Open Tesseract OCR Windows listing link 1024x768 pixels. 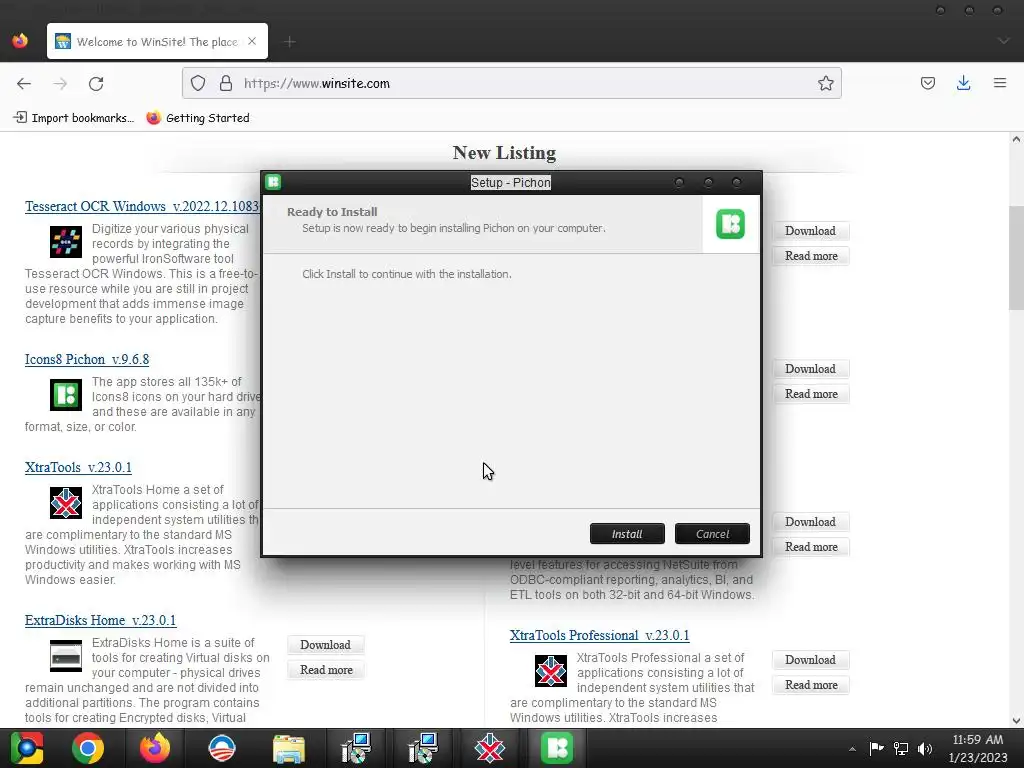tap(142, 206)
